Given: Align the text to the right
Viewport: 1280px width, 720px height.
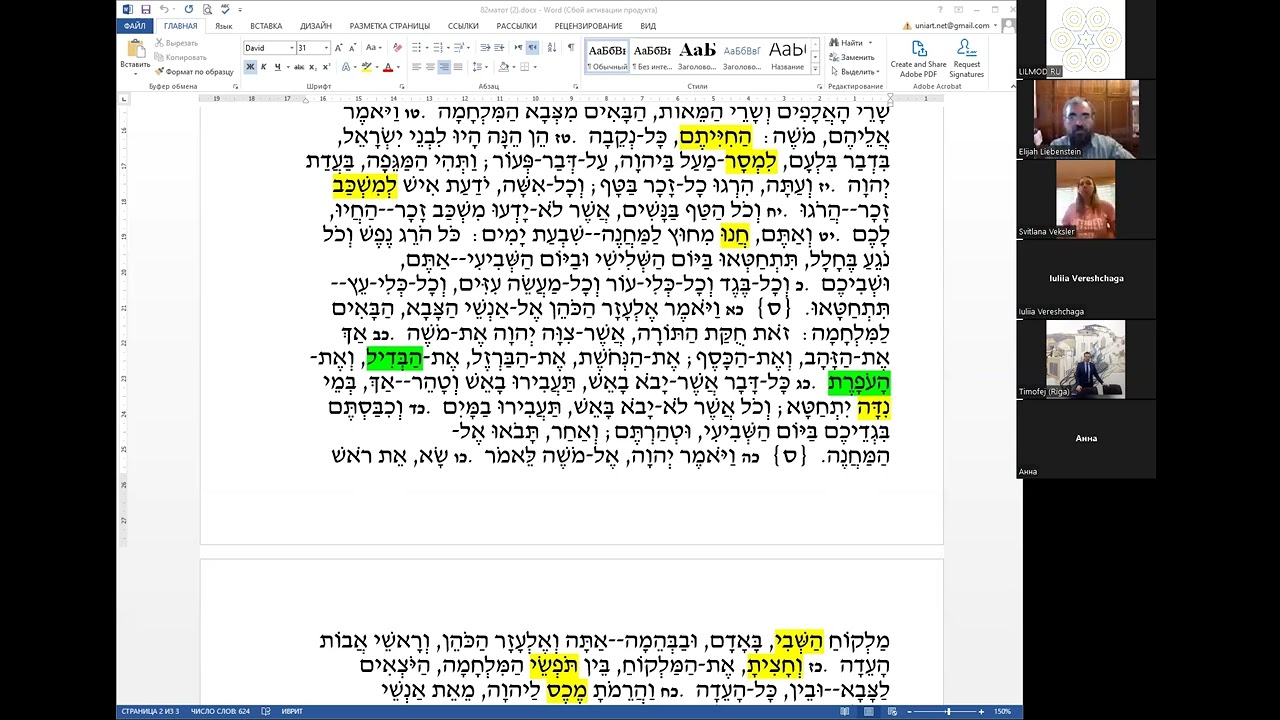Looking at the screenshot, I should click(x=444, y=67).
